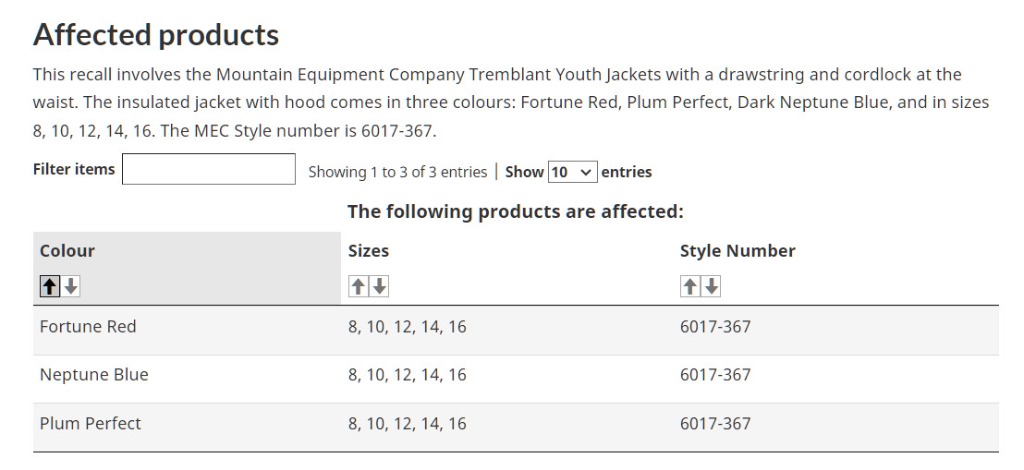Click the Colour column header
The width and height of the screenshot is (1024, 470).
pyautogui.click(x=67, y=251)
